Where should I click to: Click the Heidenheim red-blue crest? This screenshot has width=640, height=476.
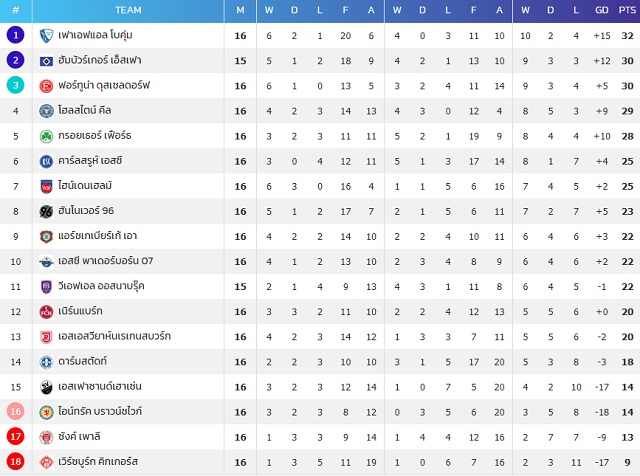(x=46, y=187)
